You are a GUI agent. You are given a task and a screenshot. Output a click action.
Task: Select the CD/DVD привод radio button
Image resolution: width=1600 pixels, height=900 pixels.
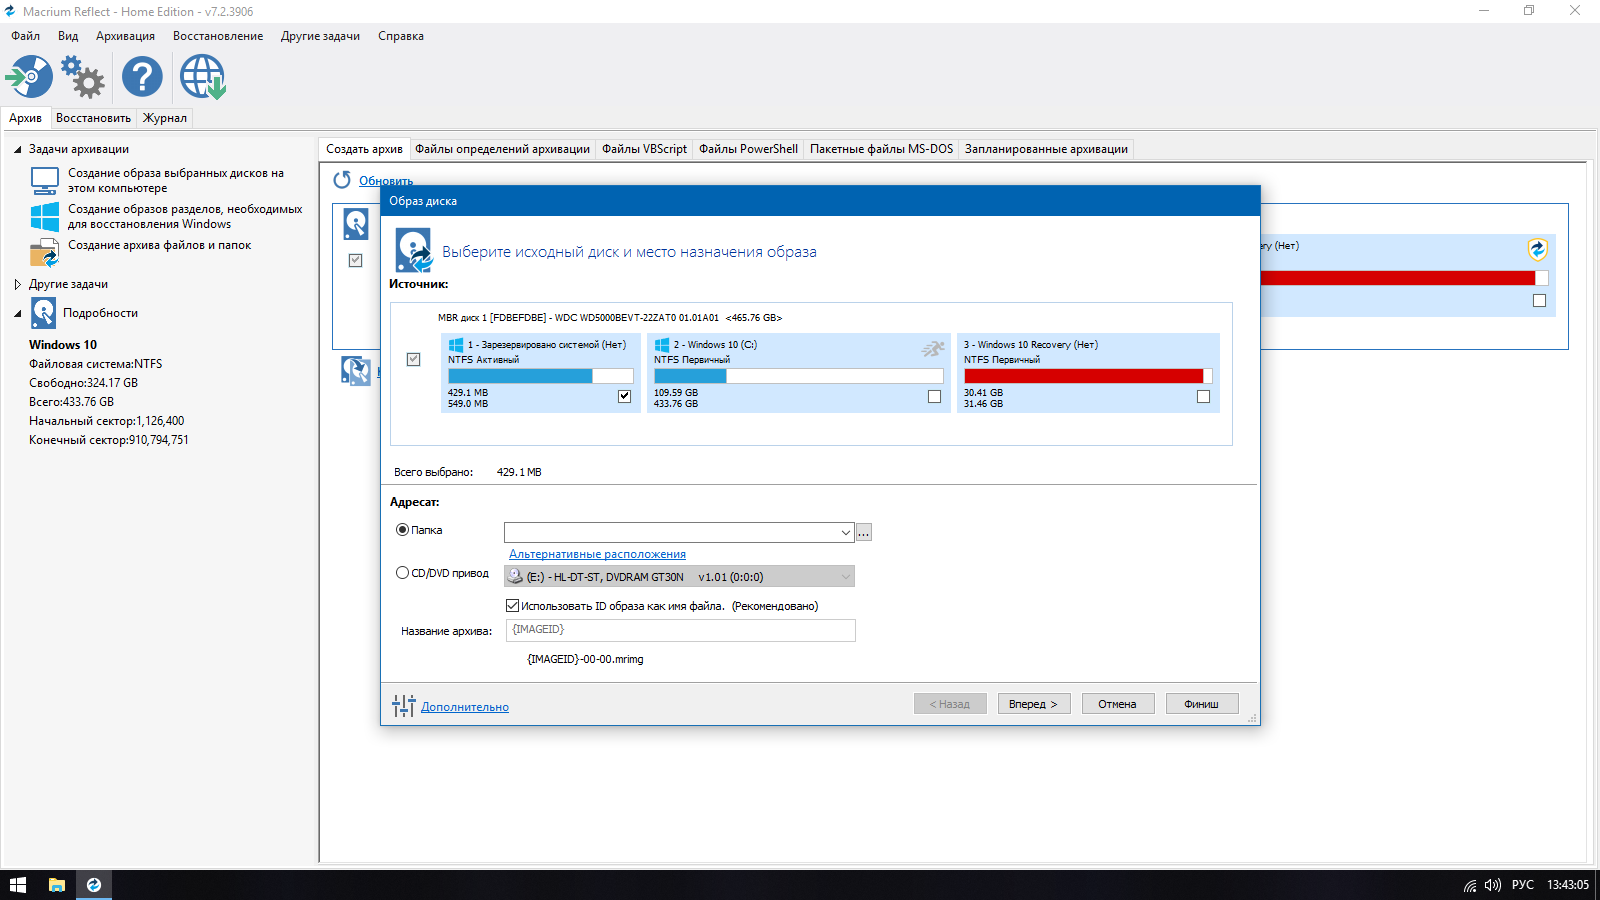click(x=402, y=573)
